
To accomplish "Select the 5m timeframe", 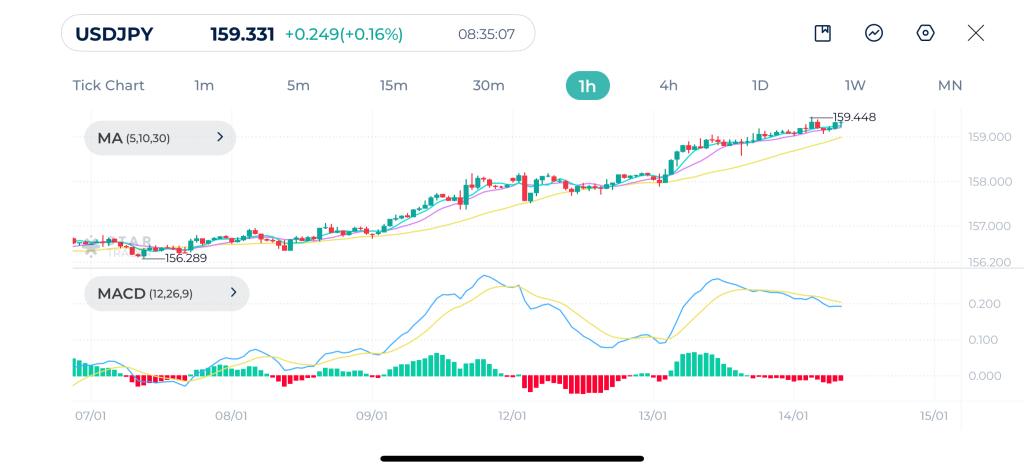I will point(298,86).
